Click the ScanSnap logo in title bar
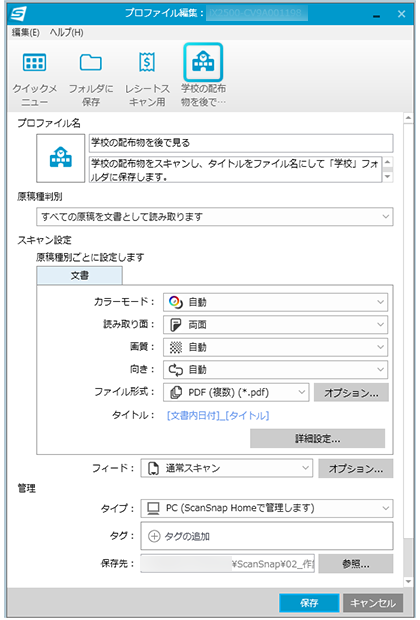This screenshot has height=620, width=420. click(18, 14)
